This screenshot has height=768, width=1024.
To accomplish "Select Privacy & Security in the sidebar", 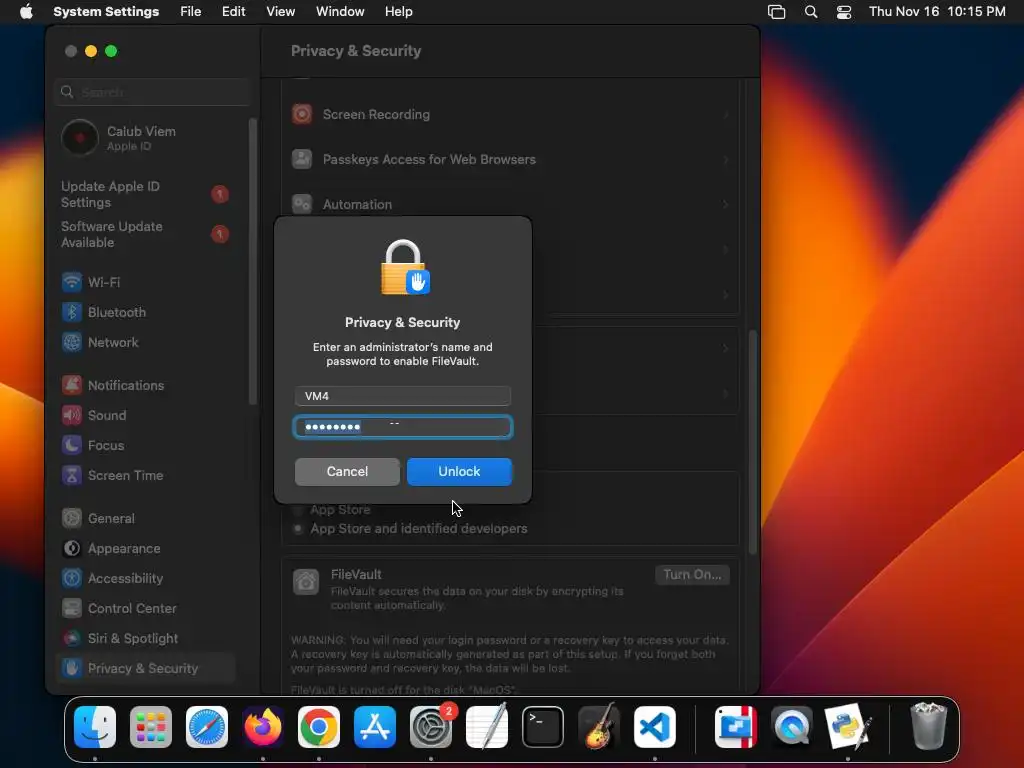I will tap(145, 668).
